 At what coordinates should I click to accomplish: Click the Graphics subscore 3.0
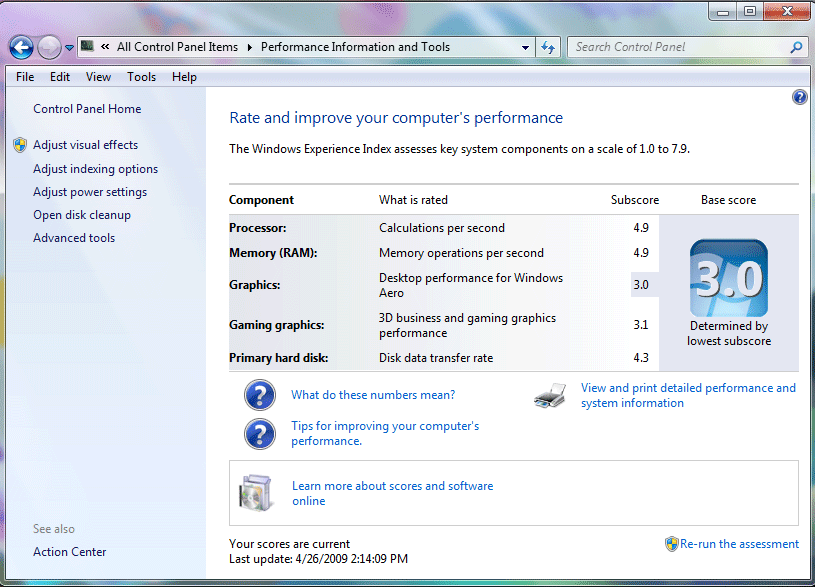641,285
